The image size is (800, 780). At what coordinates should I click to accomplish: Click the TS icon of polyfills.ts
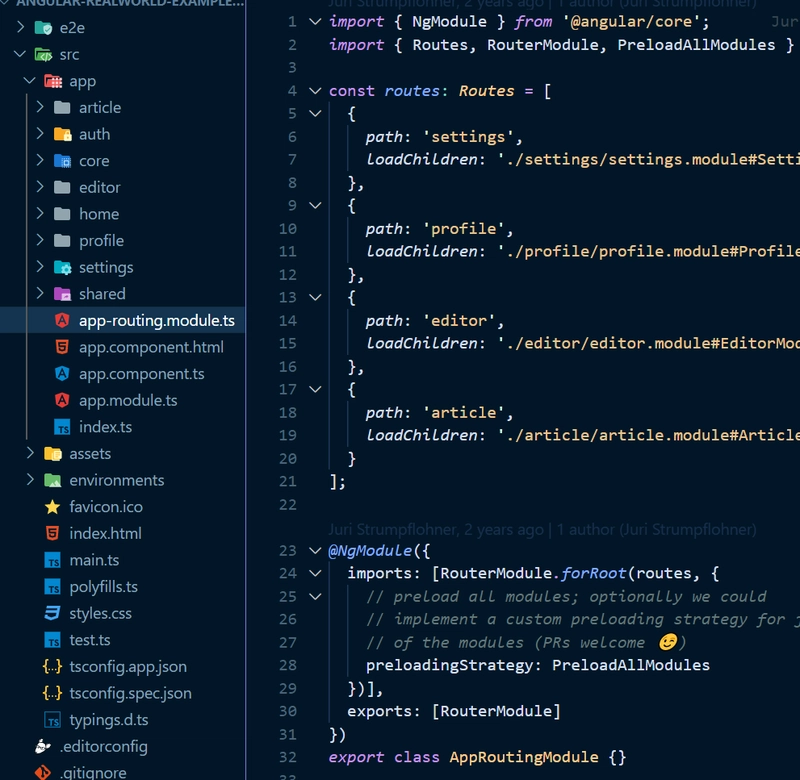53,587
